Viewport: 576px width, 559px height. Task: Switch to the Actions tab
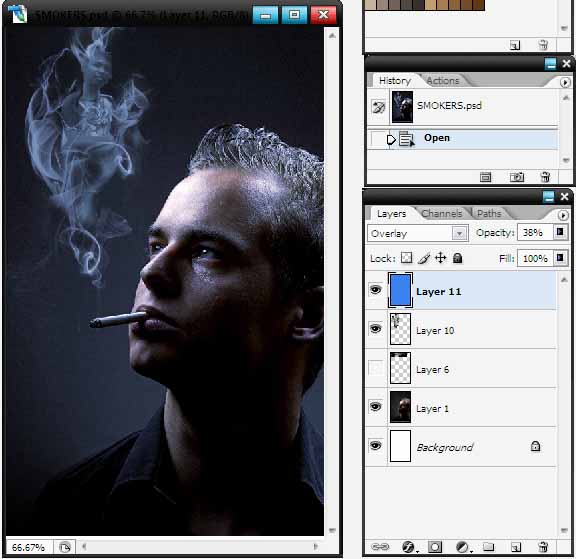[443, 80]
